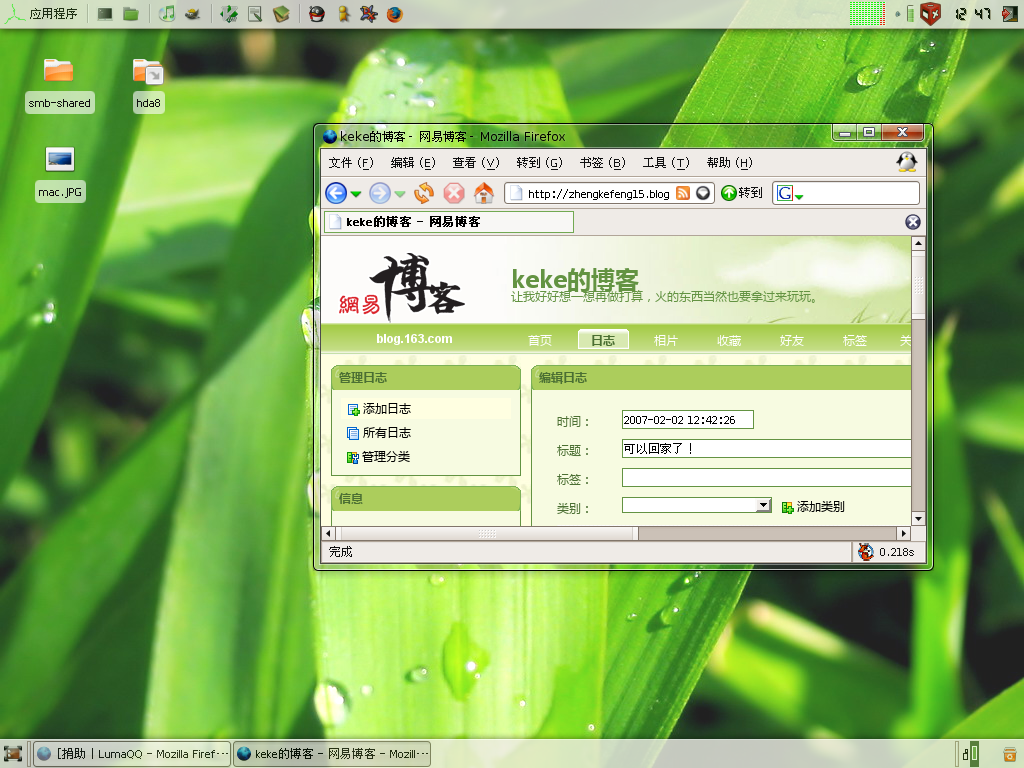
Task: Launch the yellow figure messenger icon
Action: pos(344,14)
